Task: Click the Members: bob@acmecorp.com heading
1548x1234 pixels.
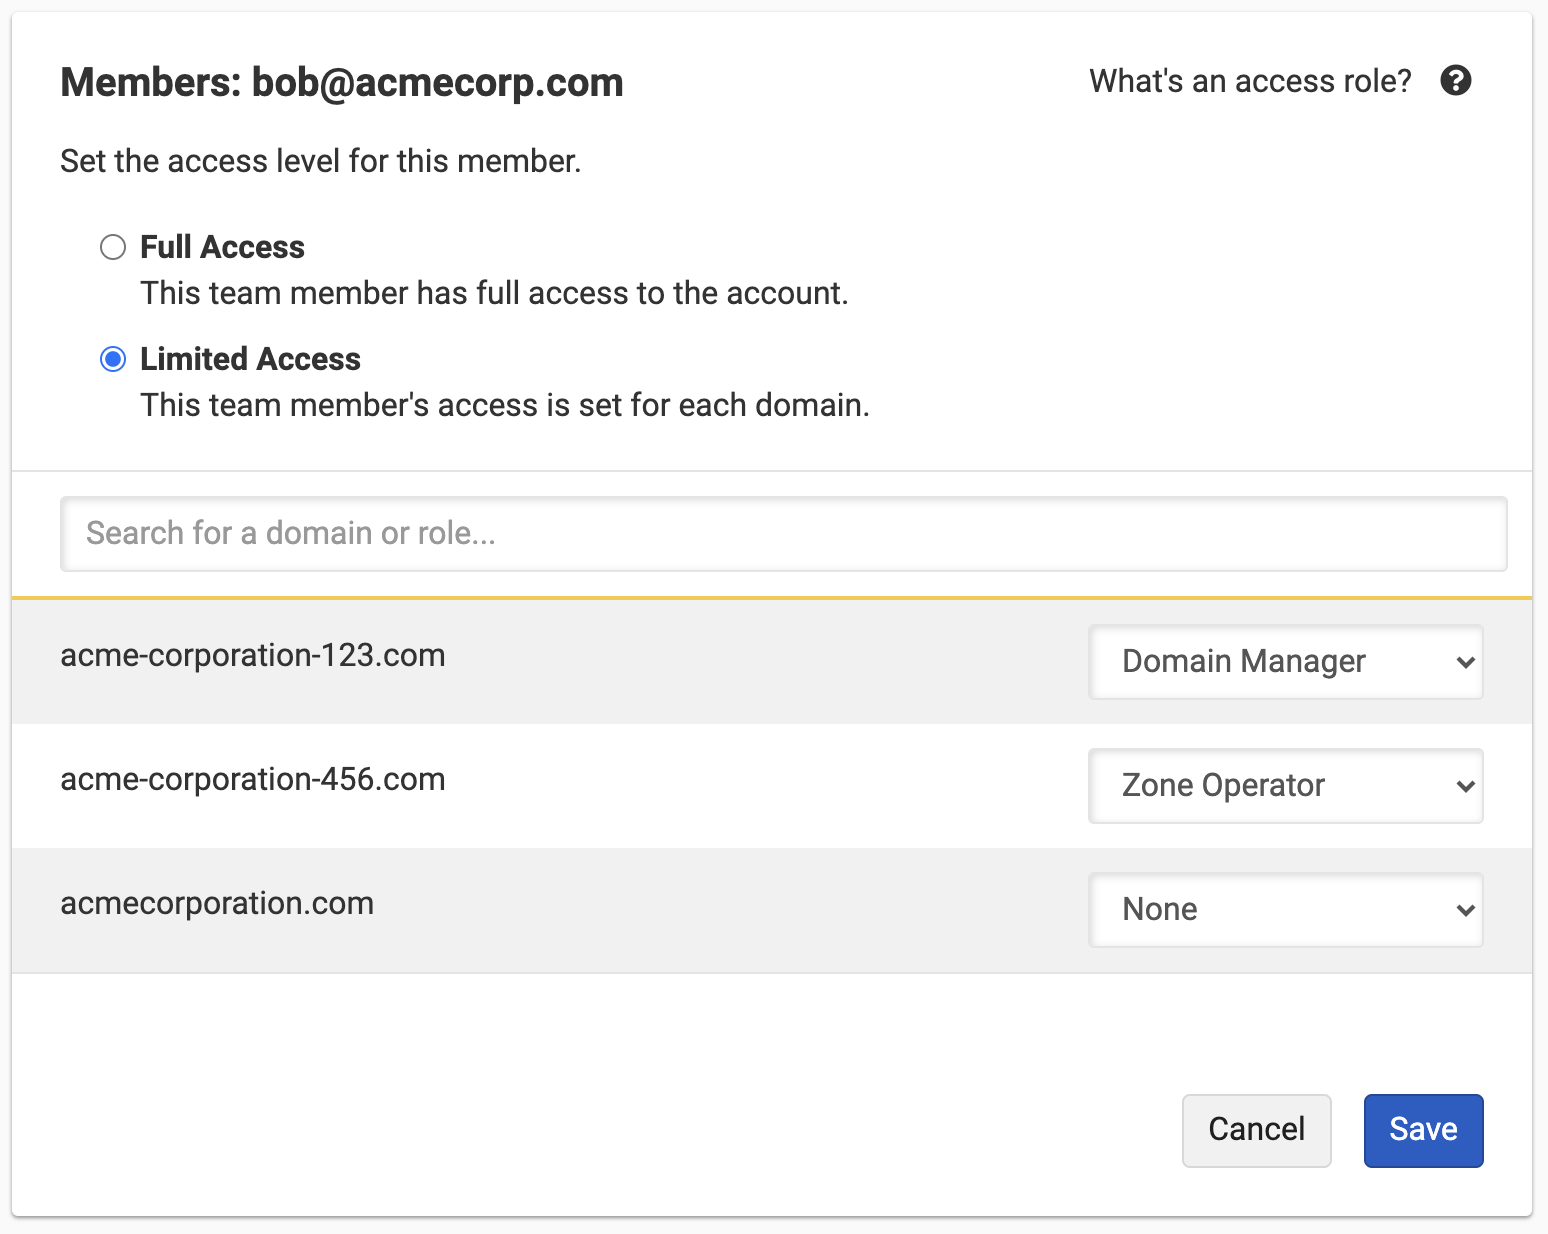Action: pyautogui.click(x=341, y=83)
